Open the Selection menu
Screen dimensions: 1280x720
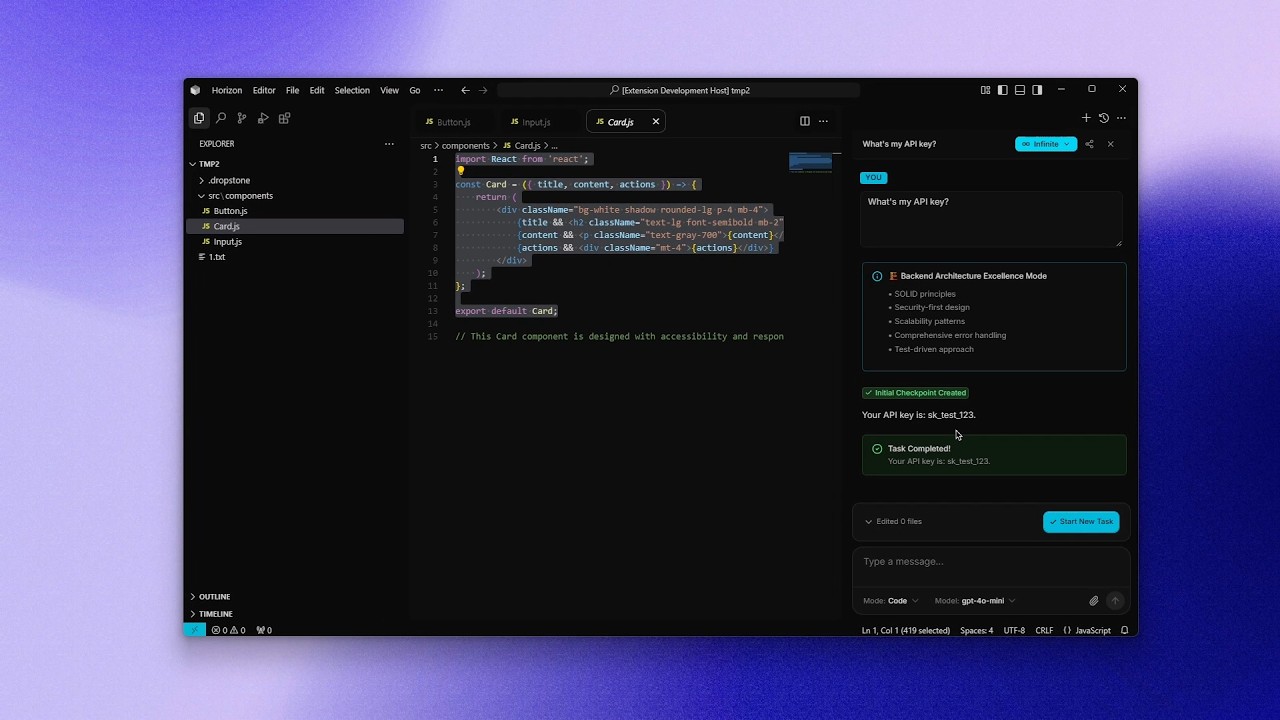tap(352, 90)
